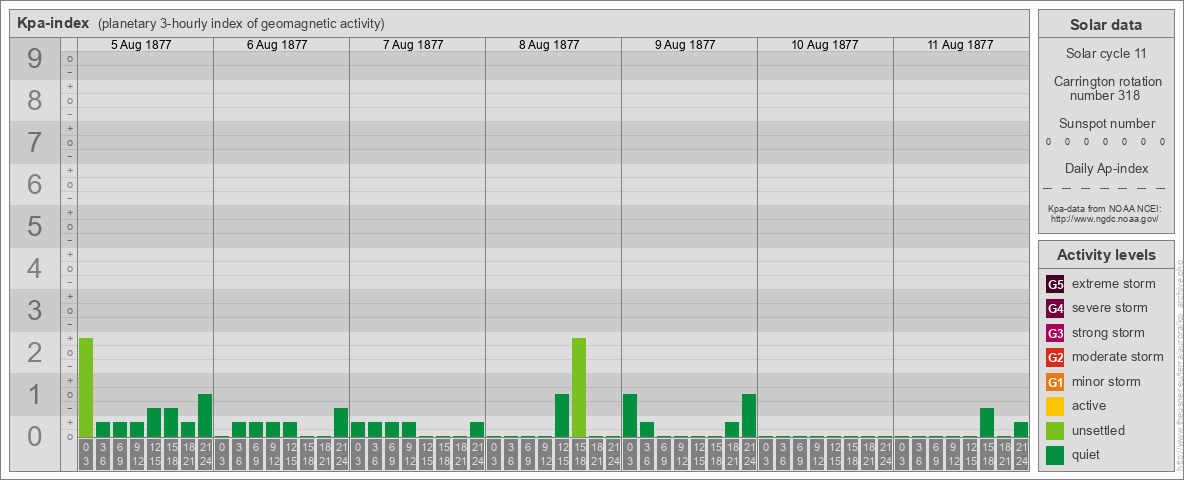Screen dimensions: 1184x480
Task: Click the '21 24' hour label under 7 Aug
Action: tap(477, 454)
